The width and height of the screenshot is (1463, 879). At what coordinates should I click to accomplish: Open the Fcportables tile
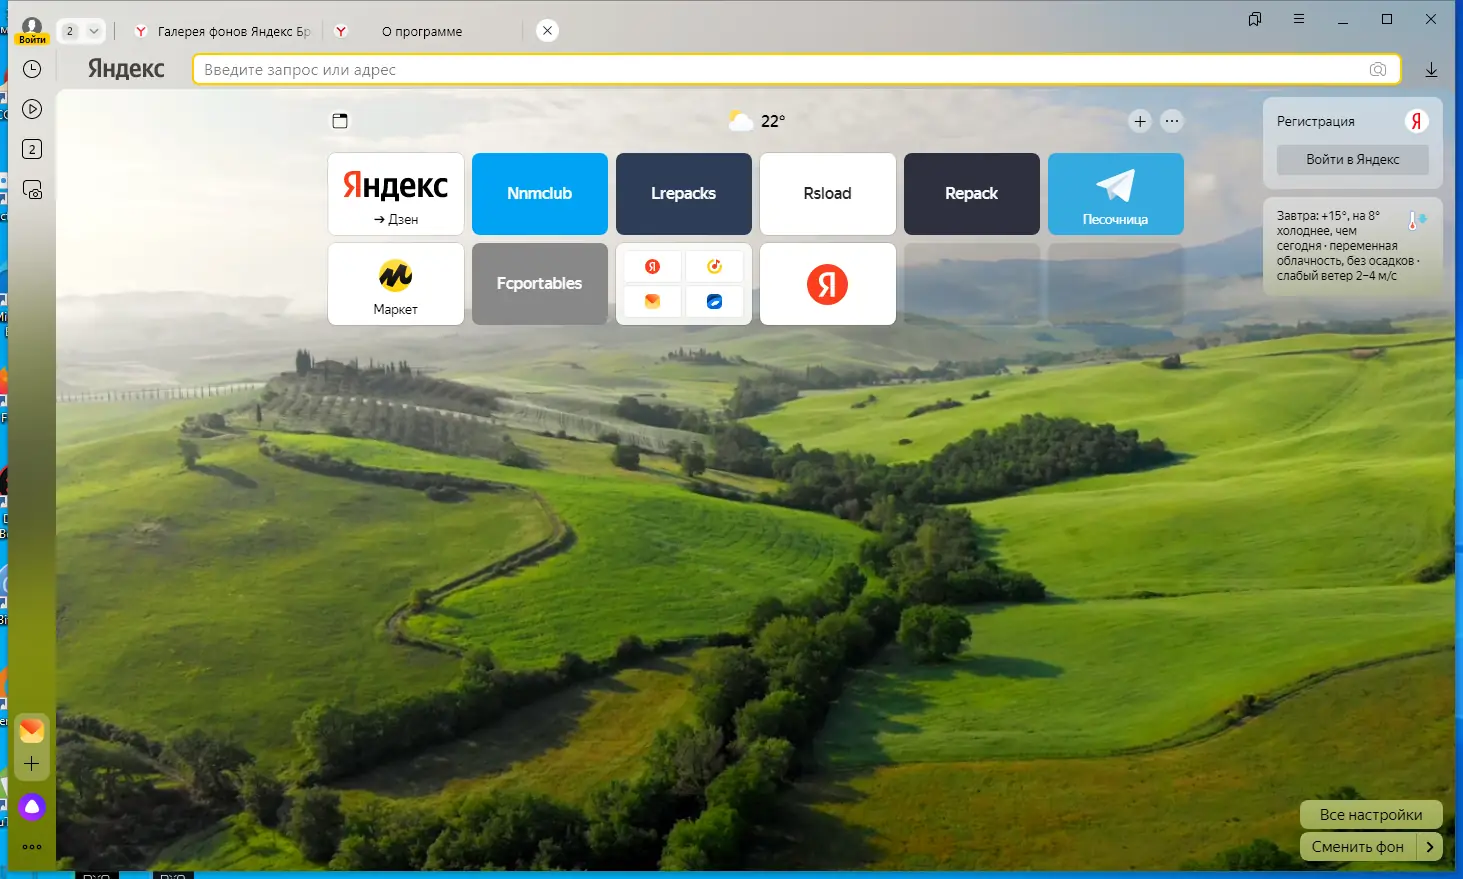point(540,284)
